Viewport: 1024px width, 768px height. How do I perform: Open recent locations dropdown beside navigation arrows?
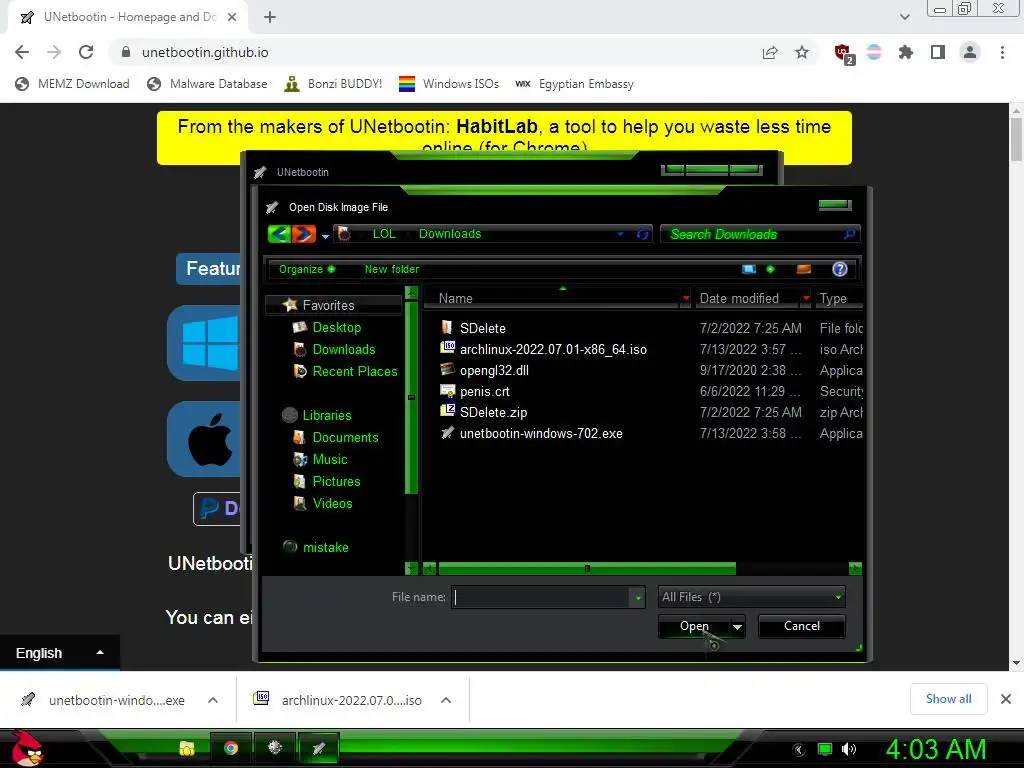(x=325, y=236)
